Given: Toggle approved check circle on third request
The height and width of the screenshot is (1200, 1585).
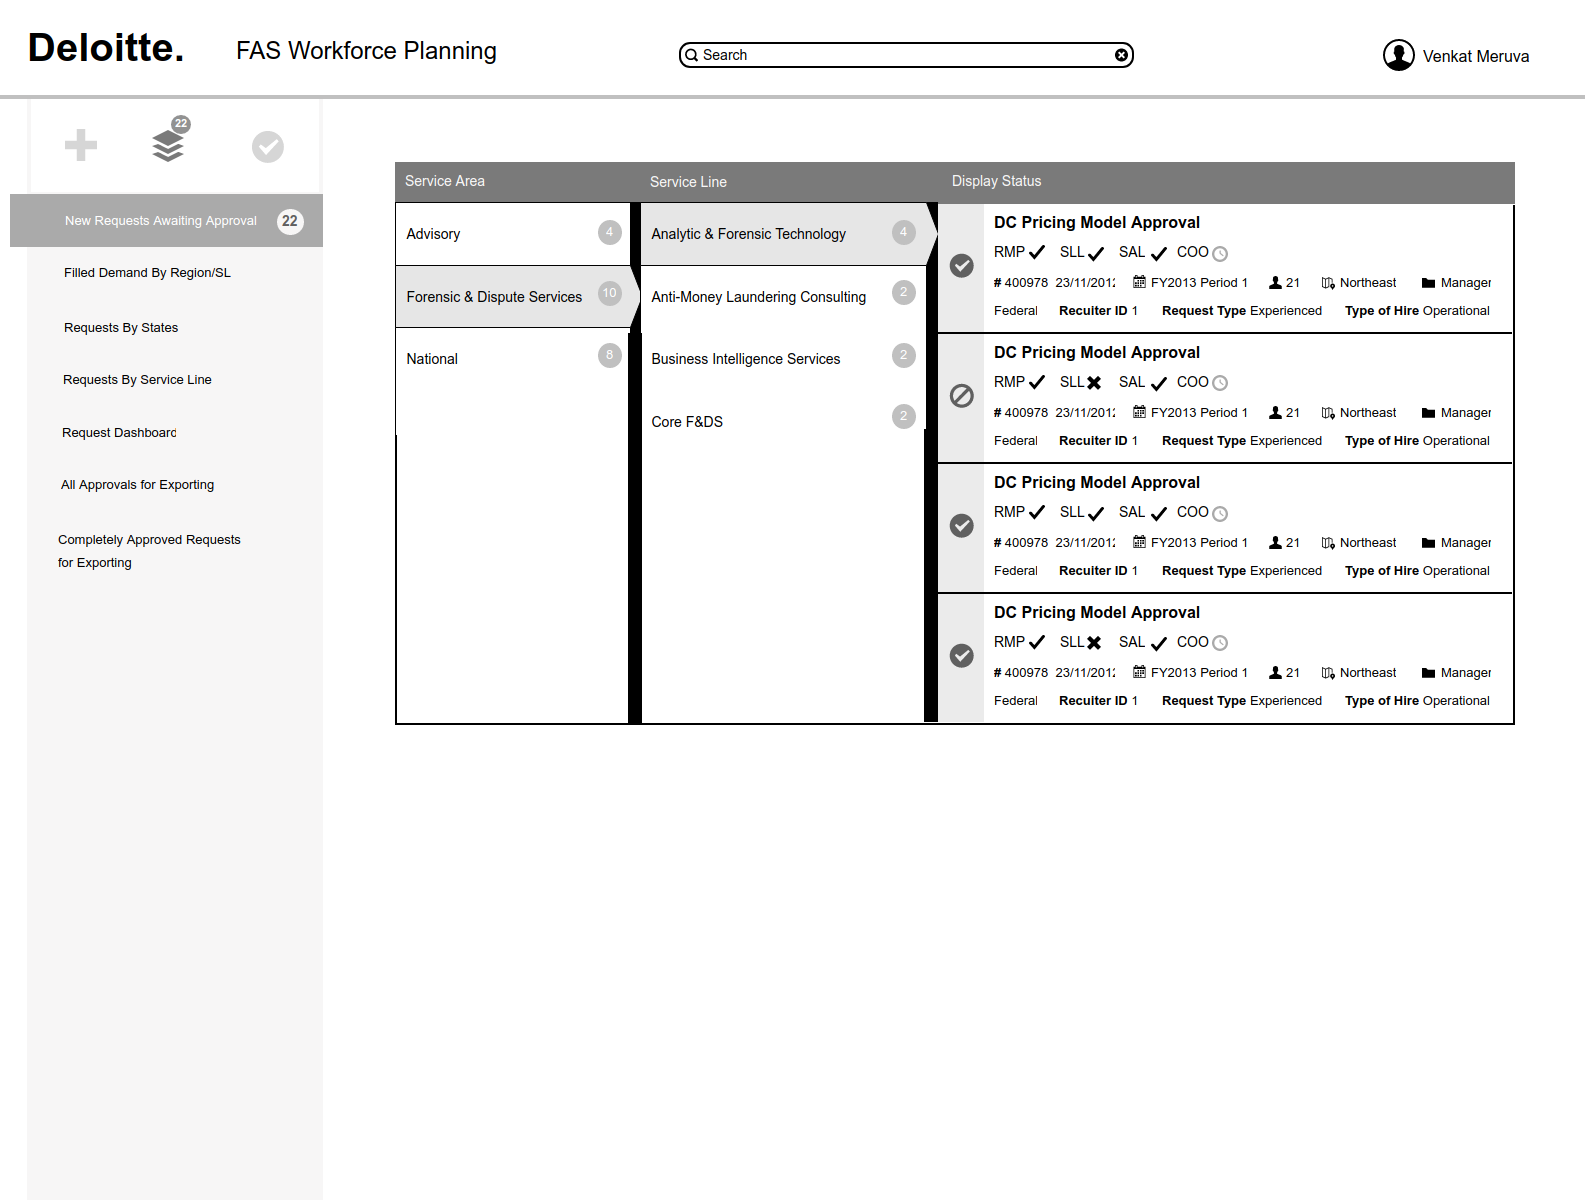Looking at the screenshot, I should click(x=962, y=525).
